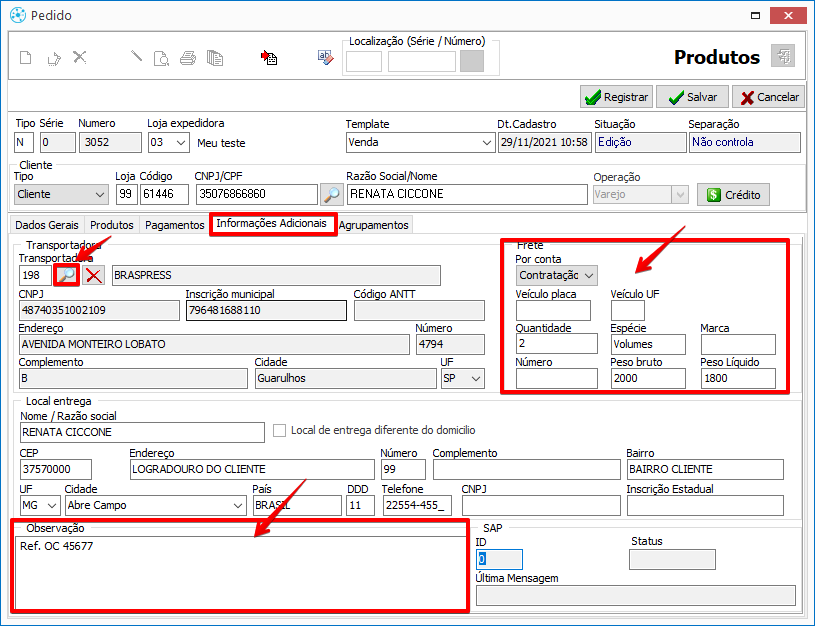This screenshot has width=815, height=626.
Task: Click the Veículo placa field
Action: pyautogui.click(x=554, y=311)
